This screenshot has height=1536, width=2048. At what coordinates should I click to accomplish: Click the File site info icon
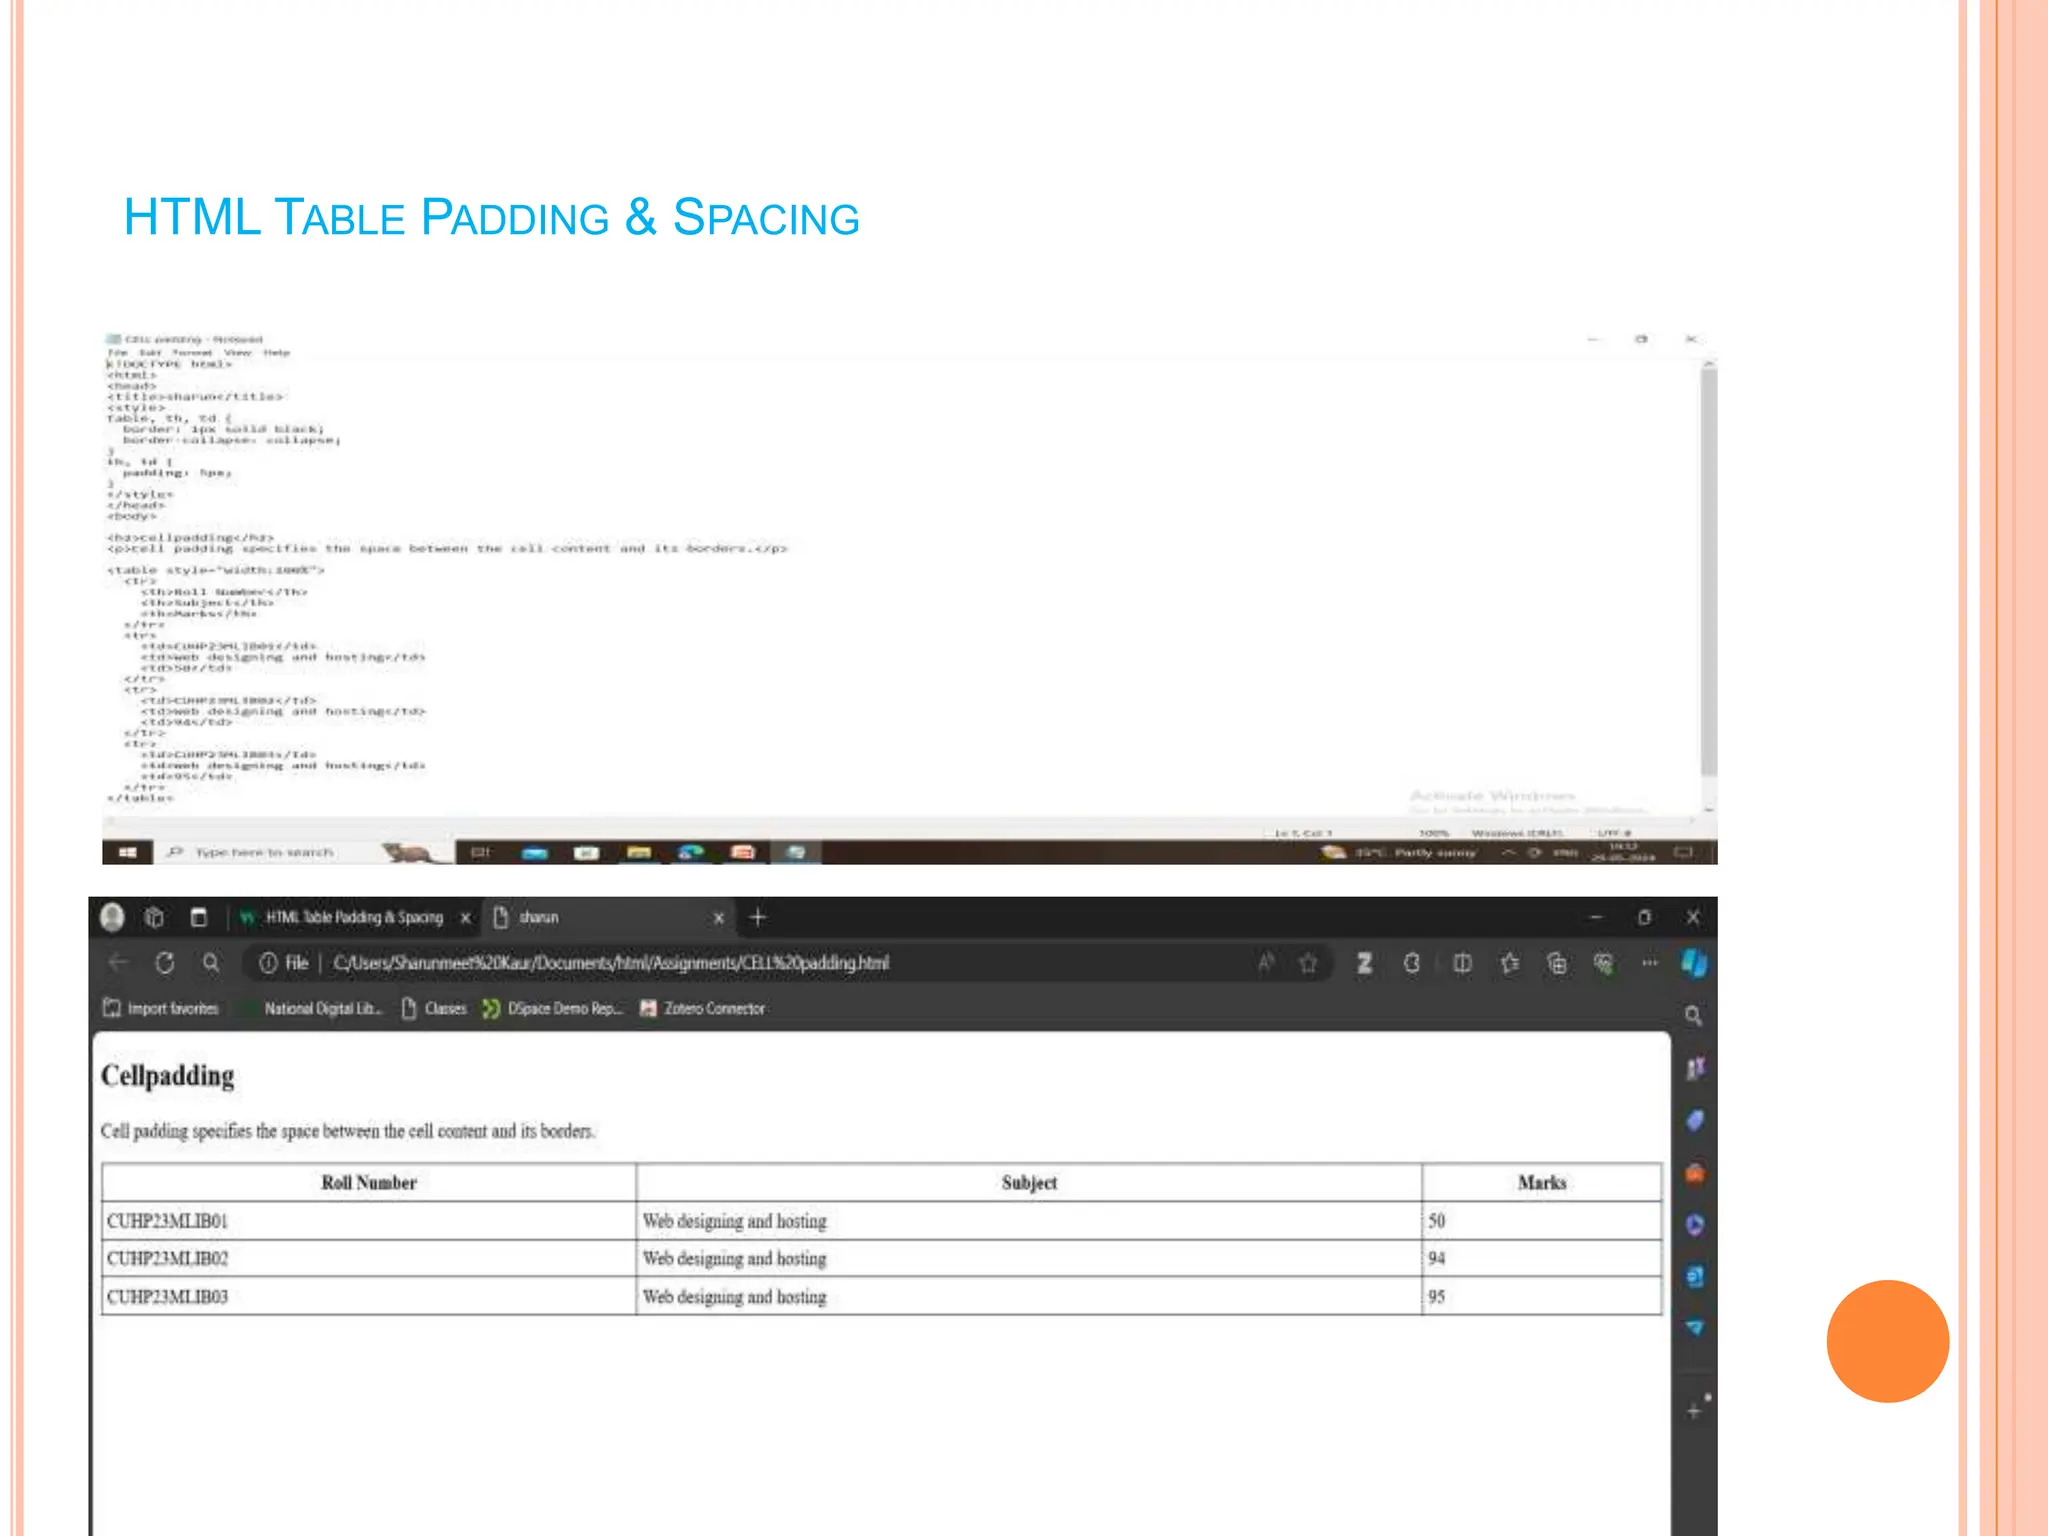click(x=283, y=962)
